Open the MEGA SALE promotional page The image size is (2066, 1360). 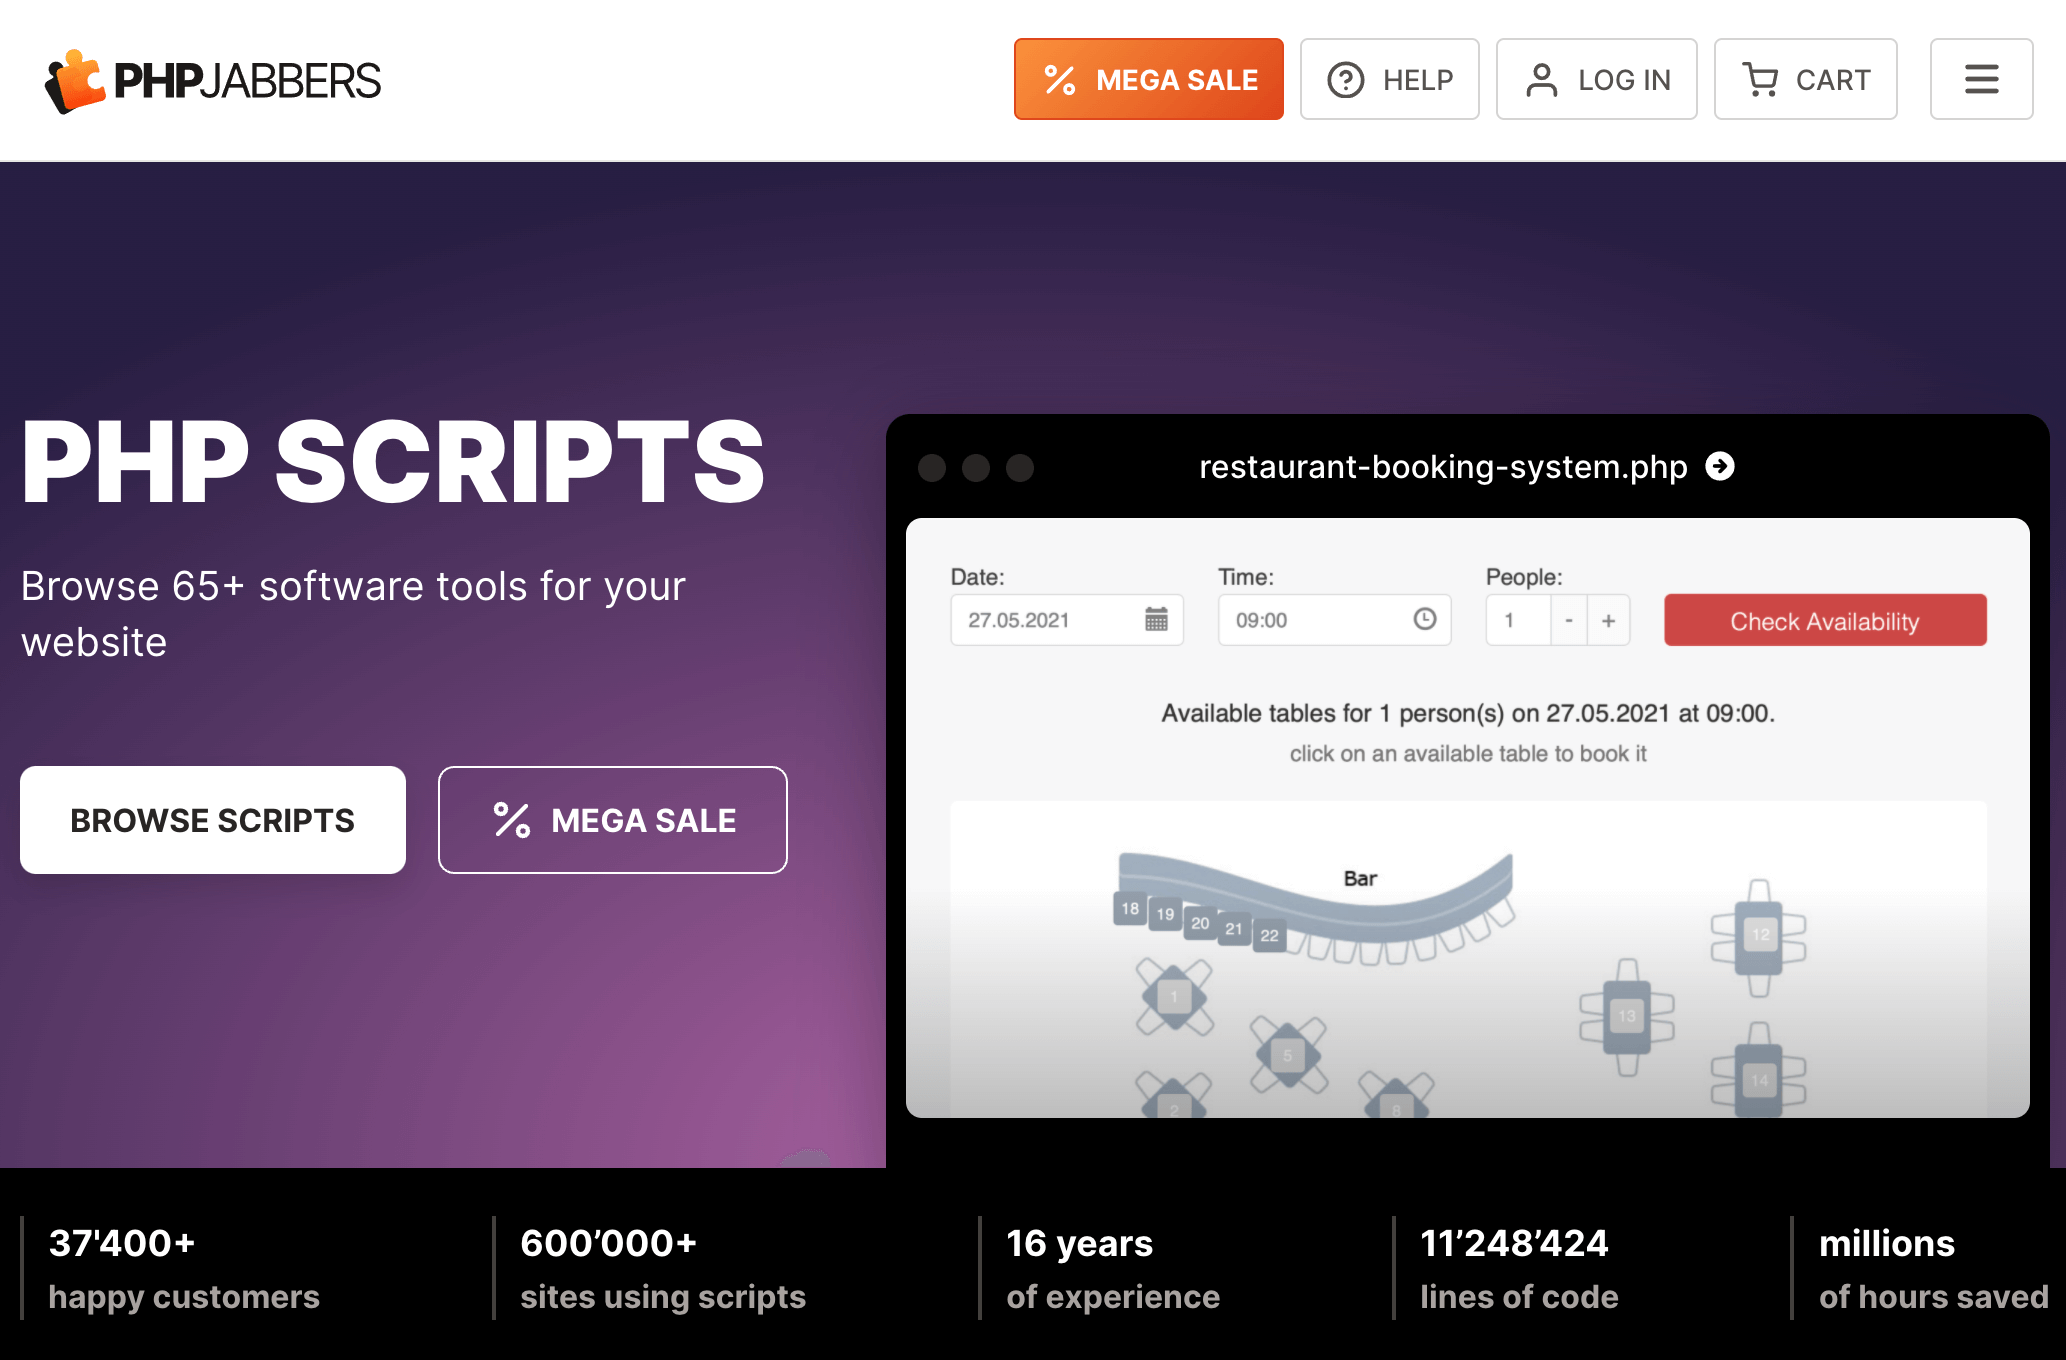pos(1148,77)
